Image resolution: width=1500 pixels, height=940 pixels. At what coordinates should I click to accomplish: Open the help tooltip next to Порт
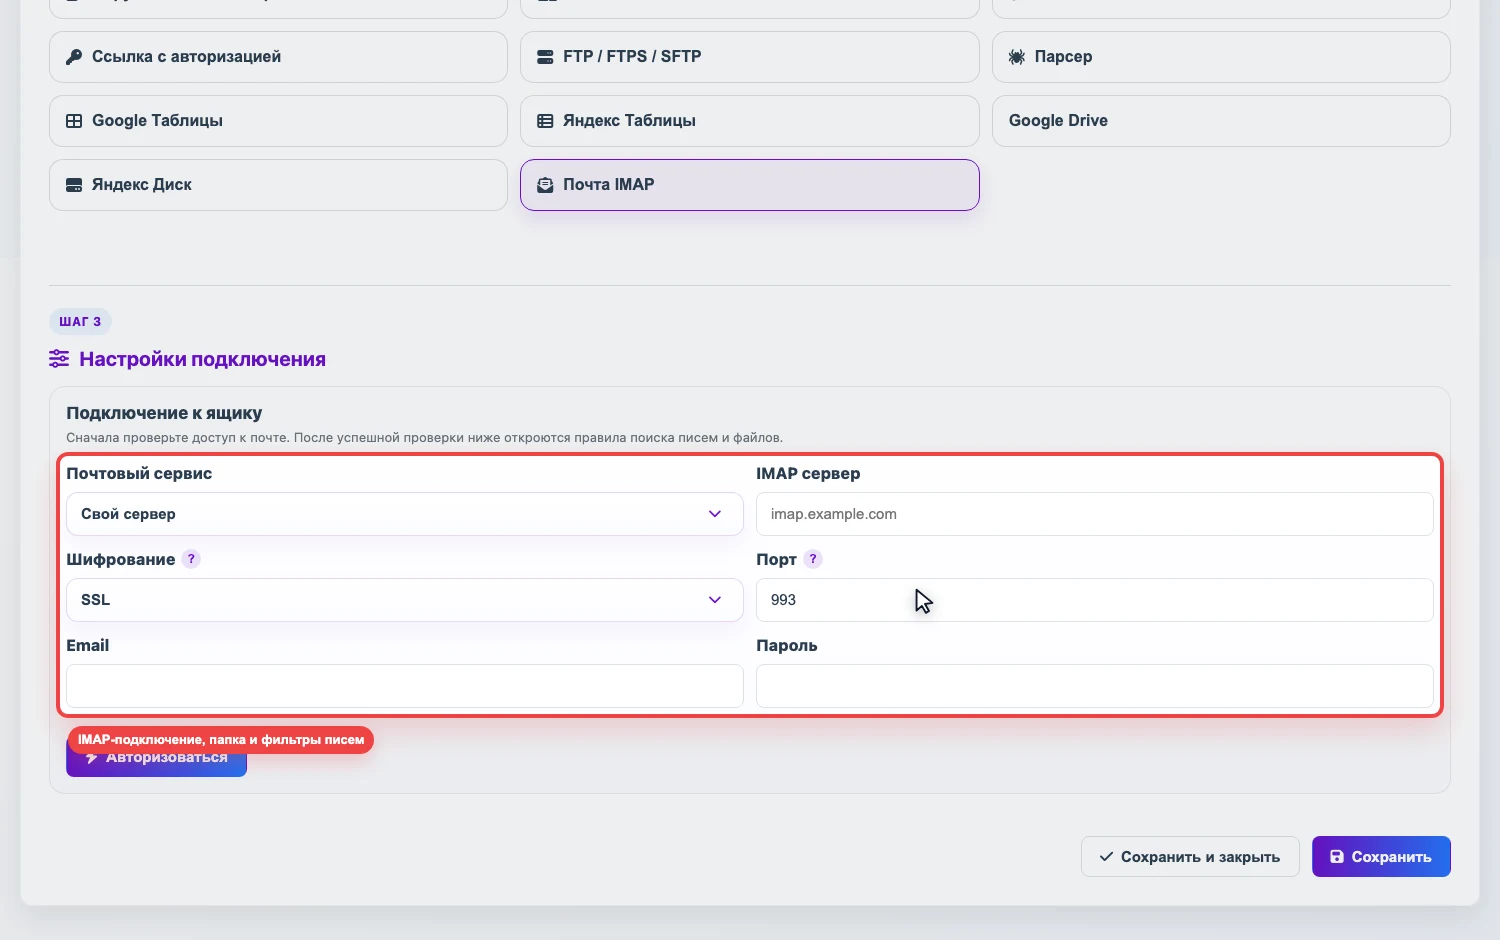(813, 559)
